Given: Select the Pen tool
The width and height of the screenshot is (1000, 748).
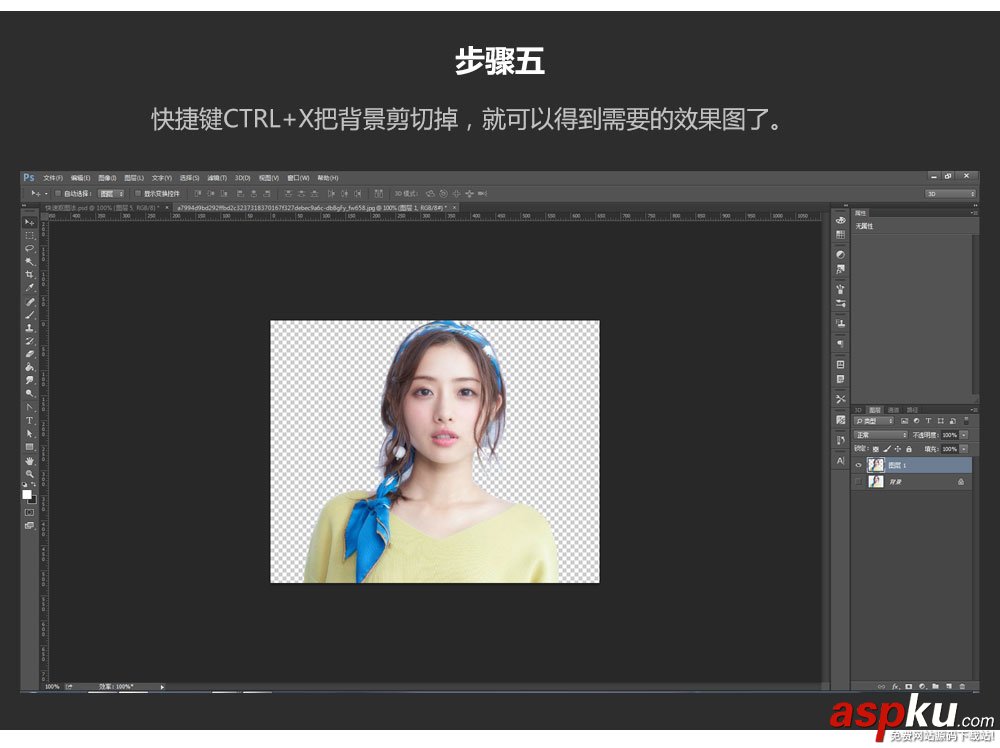Looking at the screenshot, I should coord(29,407).
